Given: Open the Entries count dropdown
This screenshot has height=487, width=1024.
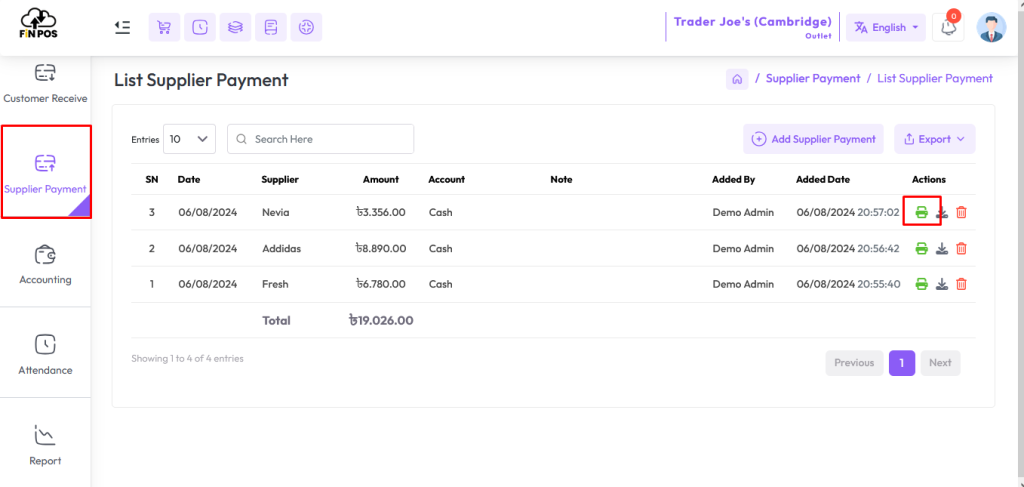Looking at the screenshot, I should pyautogui.click(x=189, y=139).
